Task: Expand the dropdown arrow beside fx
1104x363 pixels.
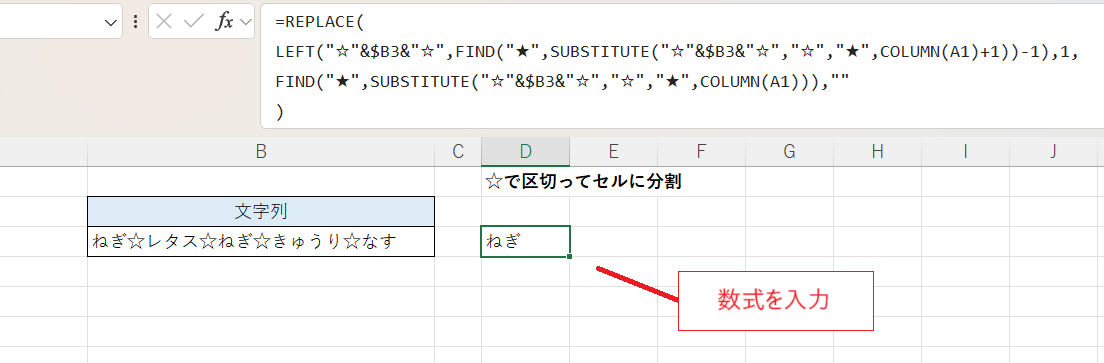Action: coord(246,23)
